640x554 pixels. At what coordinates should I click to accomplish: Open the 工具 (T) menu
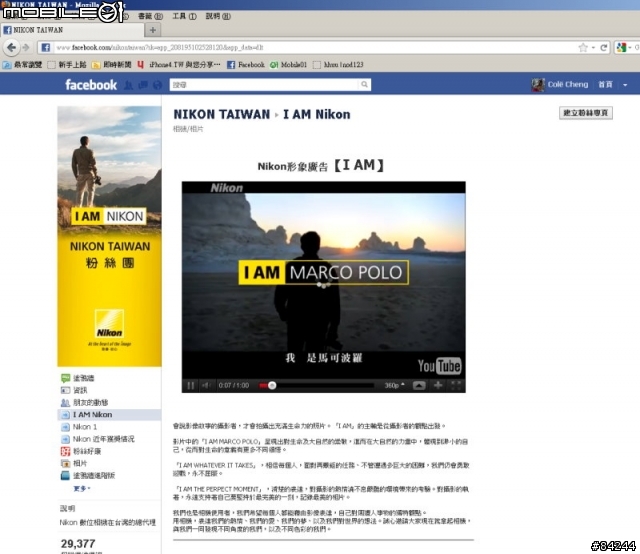point(184,16)
